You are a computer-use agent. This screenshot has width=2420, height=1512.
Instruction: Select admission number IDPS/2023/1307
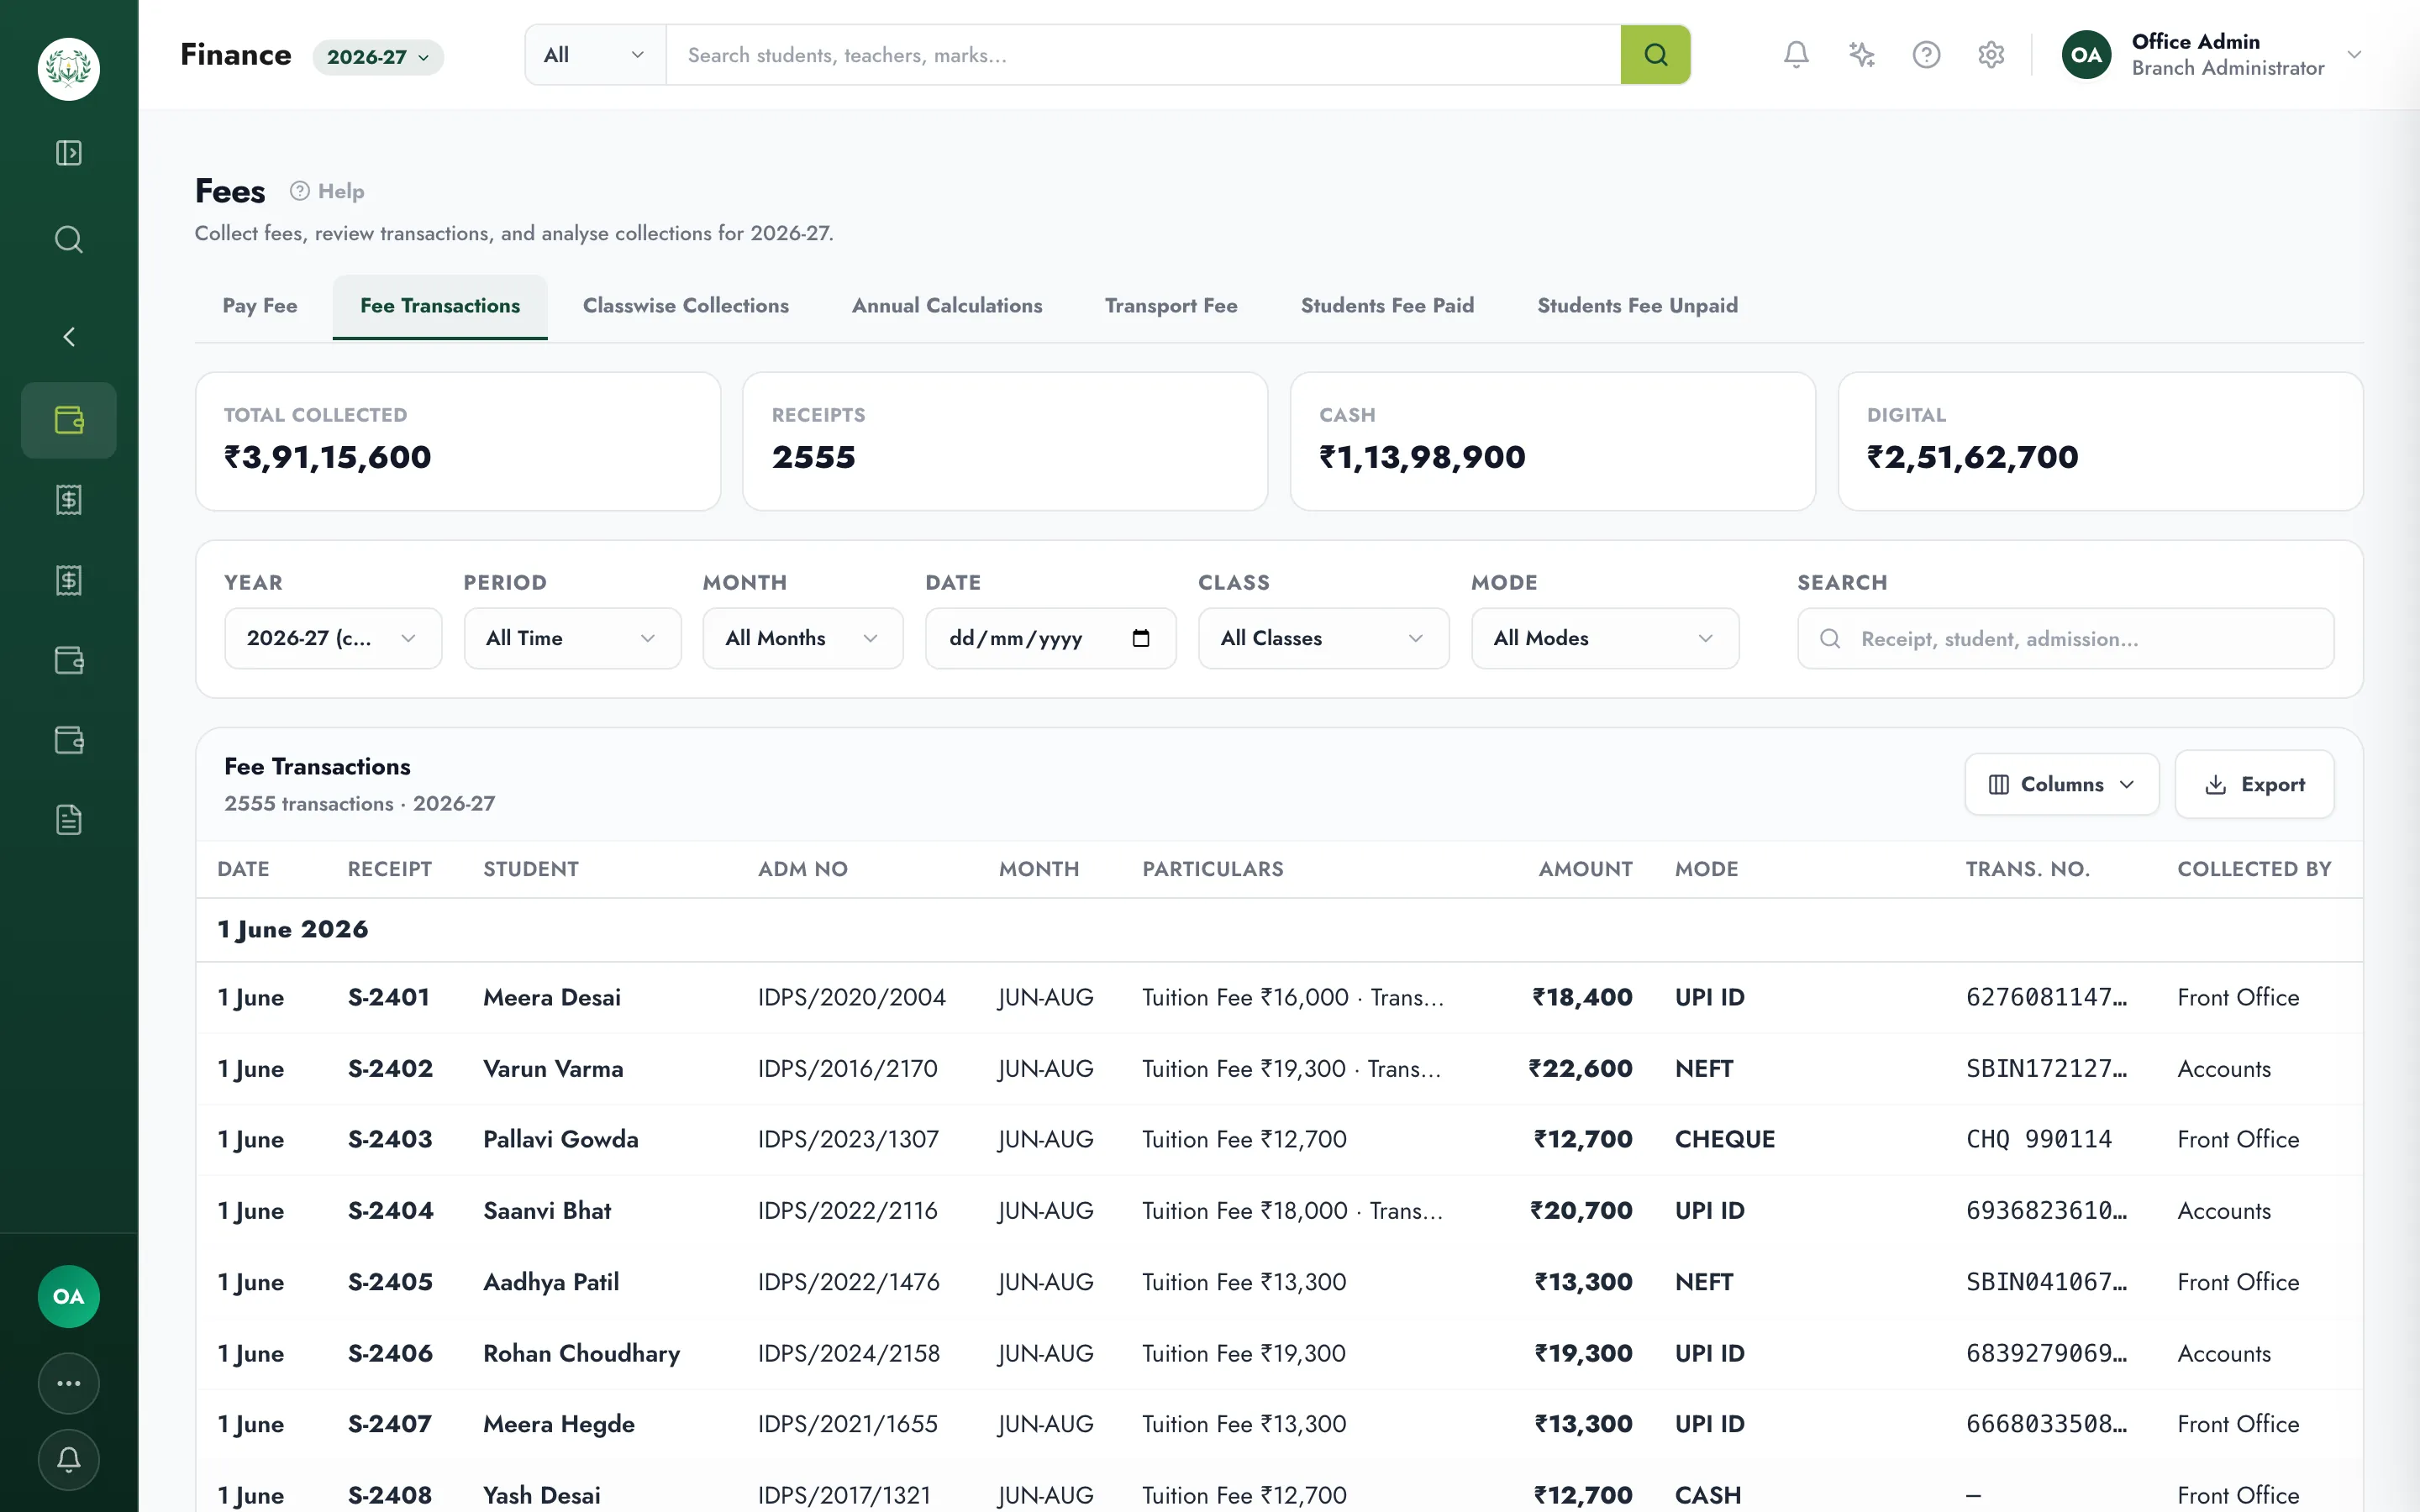coord(848,1140)
